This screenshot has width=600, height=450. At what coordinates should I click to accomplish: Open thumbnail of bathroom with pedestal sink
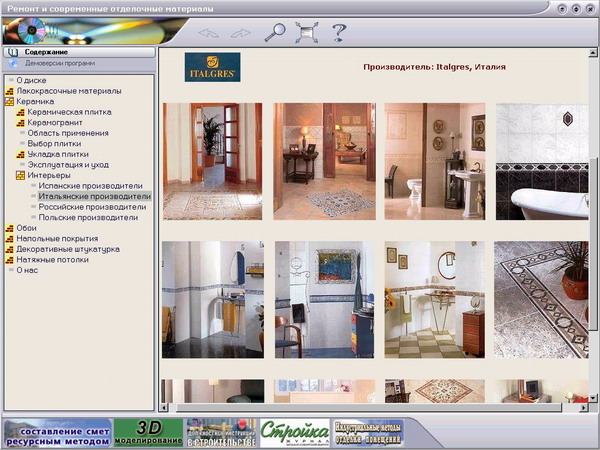tap(435, 161)
